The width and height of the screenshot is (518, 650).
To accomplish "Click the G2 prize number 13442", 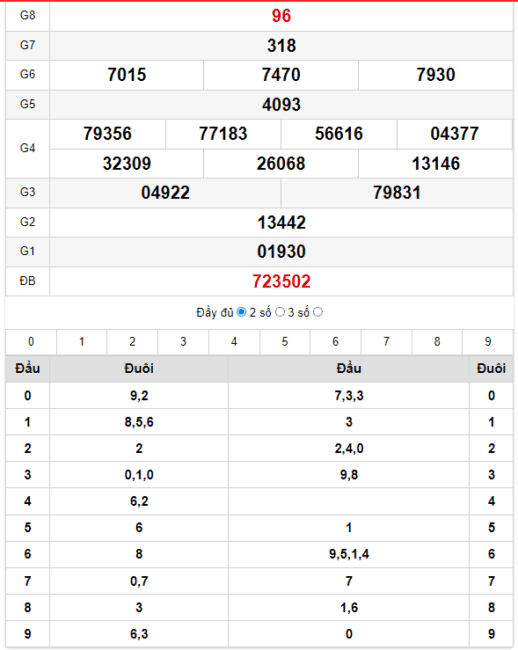I will 281,223.
